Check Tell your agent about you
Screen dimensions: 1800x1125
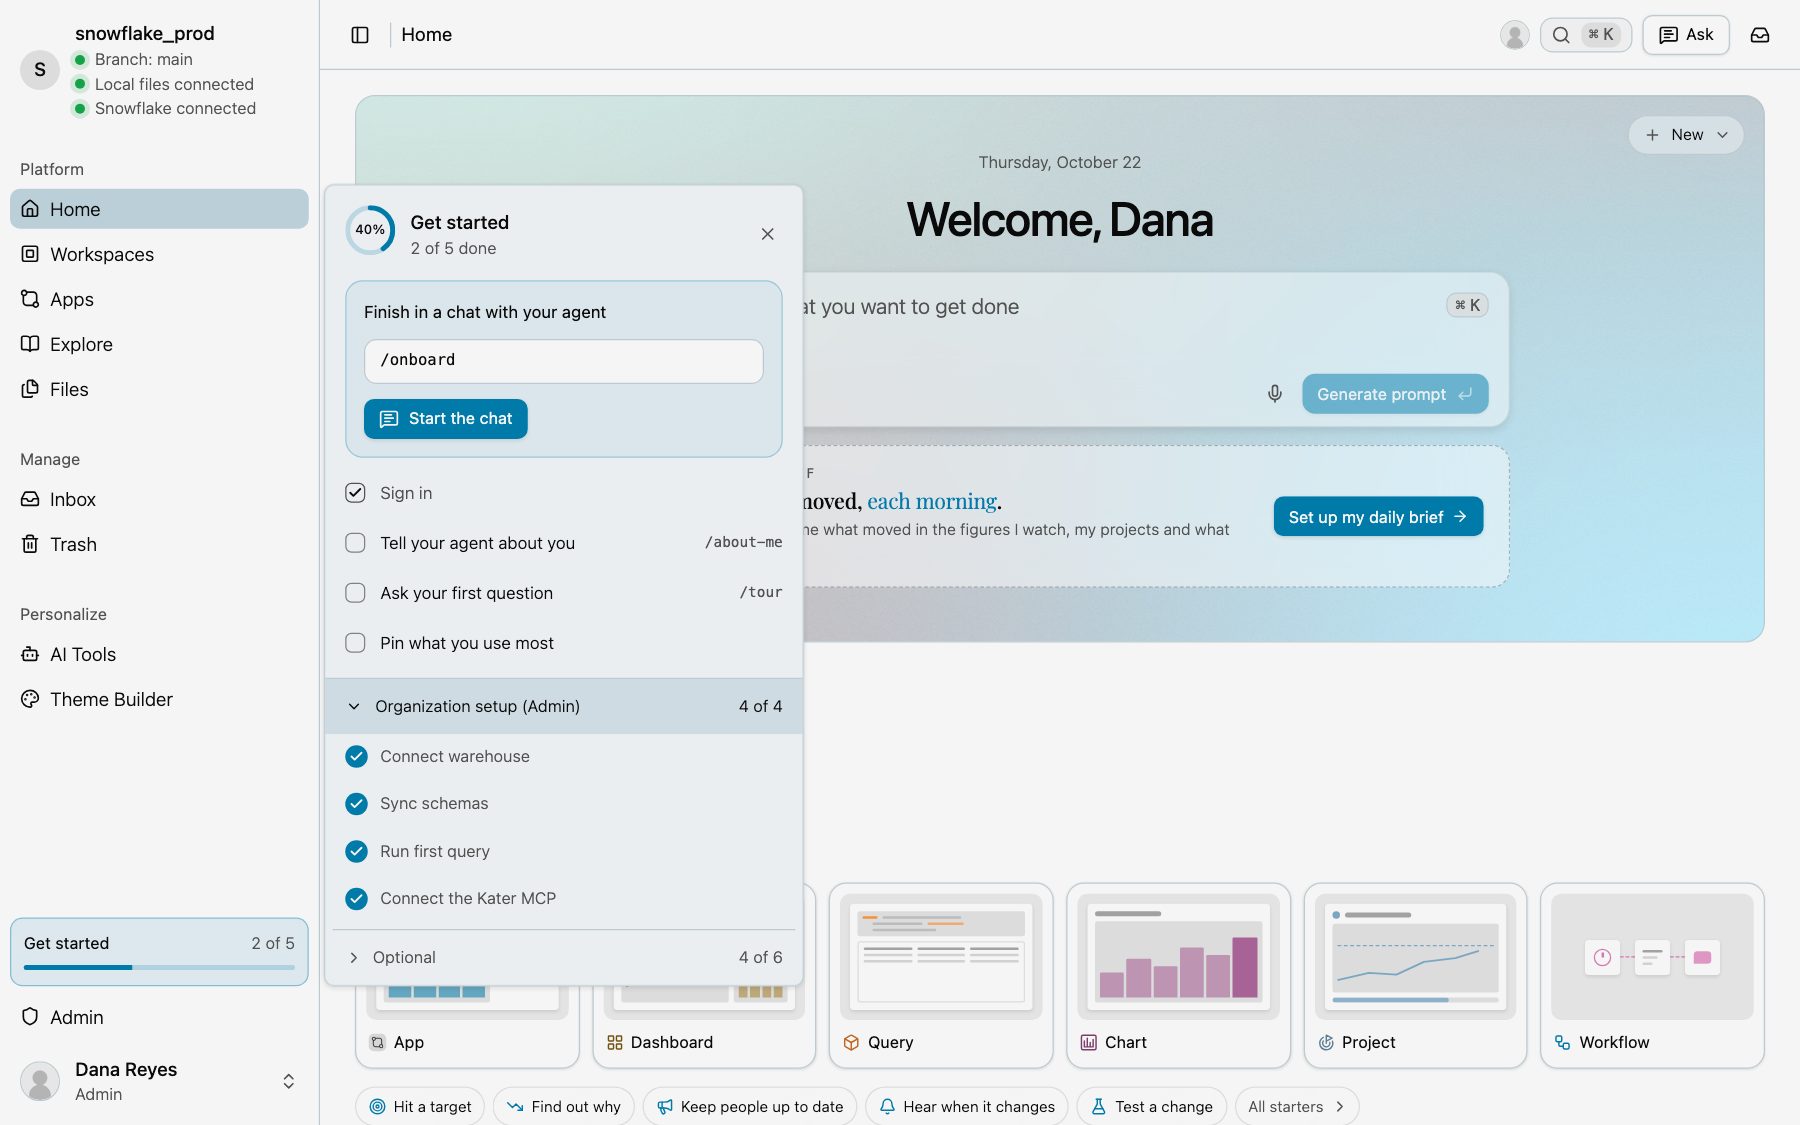[355, 543]
